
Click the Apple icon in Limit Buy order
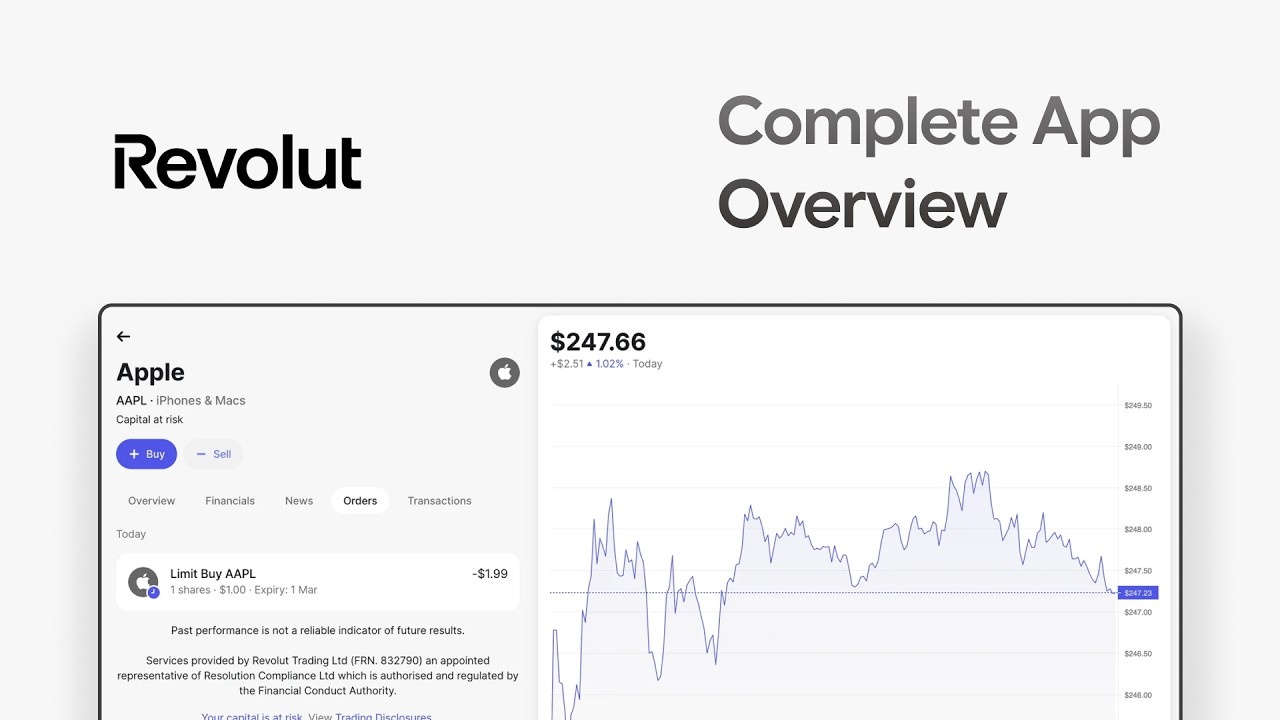[143, 582]
